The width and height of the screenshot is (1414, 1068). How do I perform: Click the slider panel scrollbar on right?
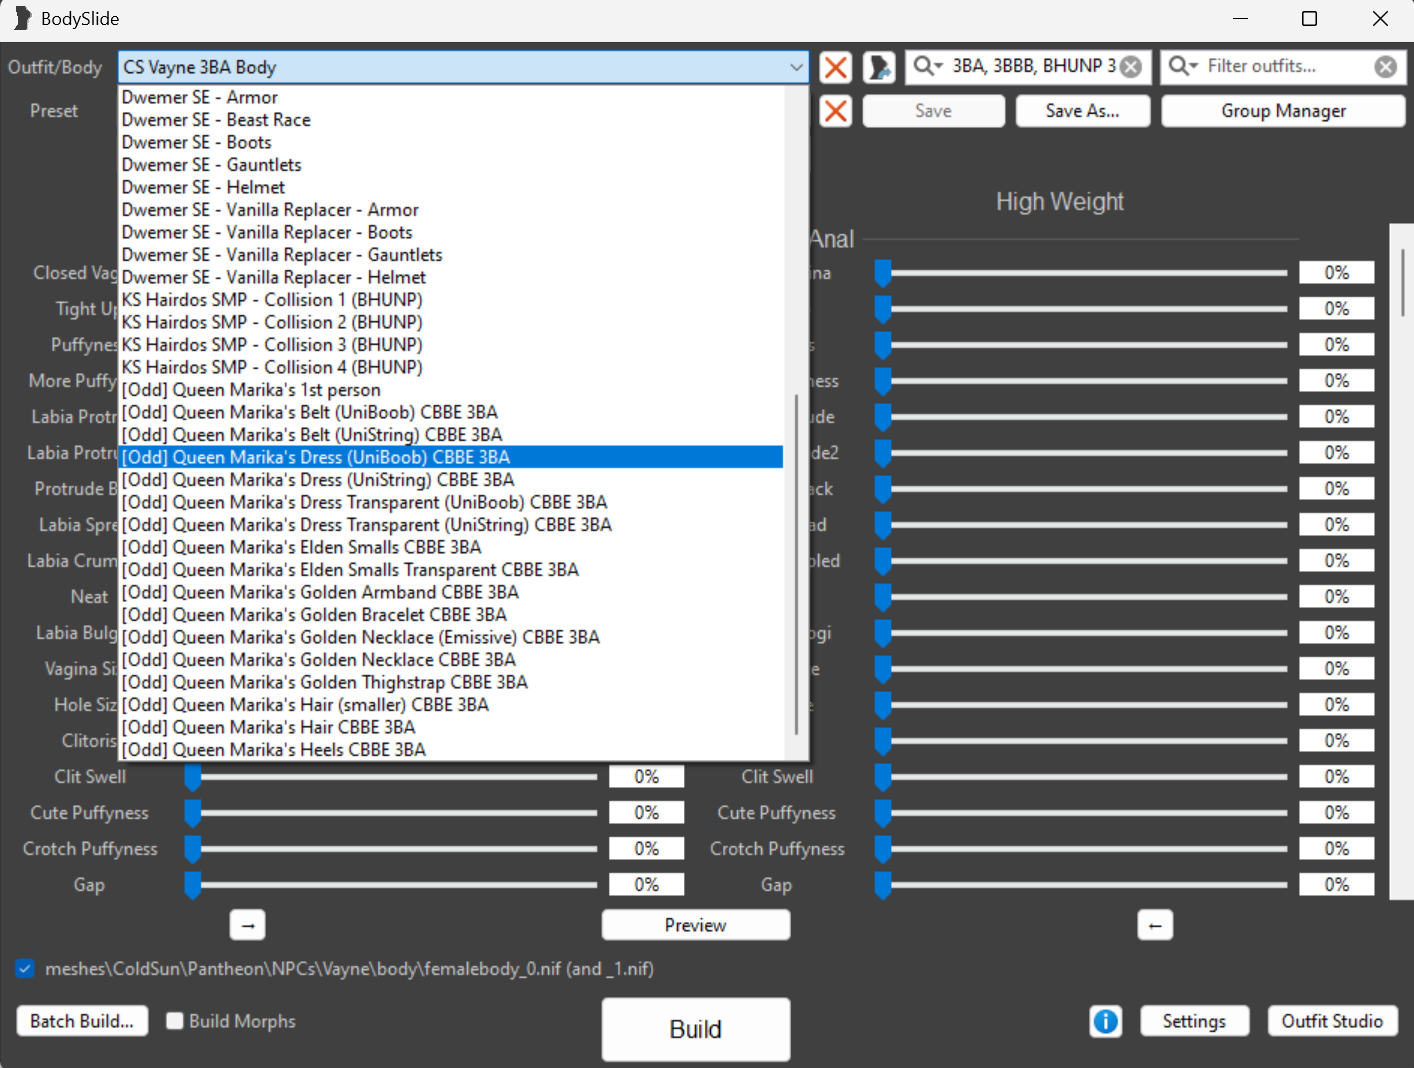(1402, 283)
